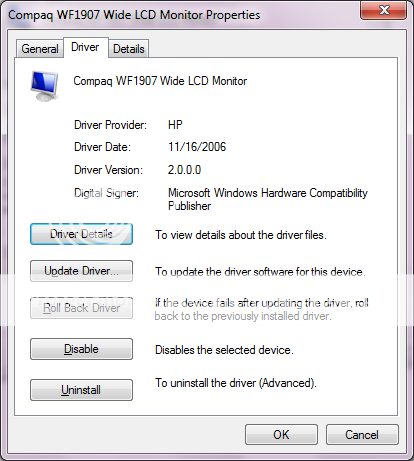414x461 pixels.
Task: Click the monitor device icon
Action: point(45,86)
